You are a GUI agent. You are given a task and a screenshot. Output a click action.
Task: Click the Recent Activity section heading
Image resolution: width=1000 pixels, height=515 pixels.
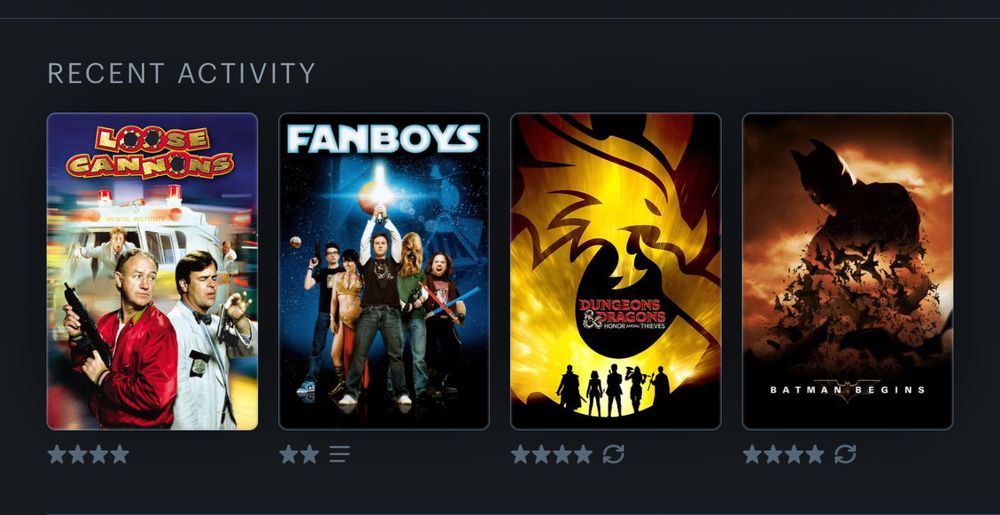pyautogui.click(x=182, y=73)
